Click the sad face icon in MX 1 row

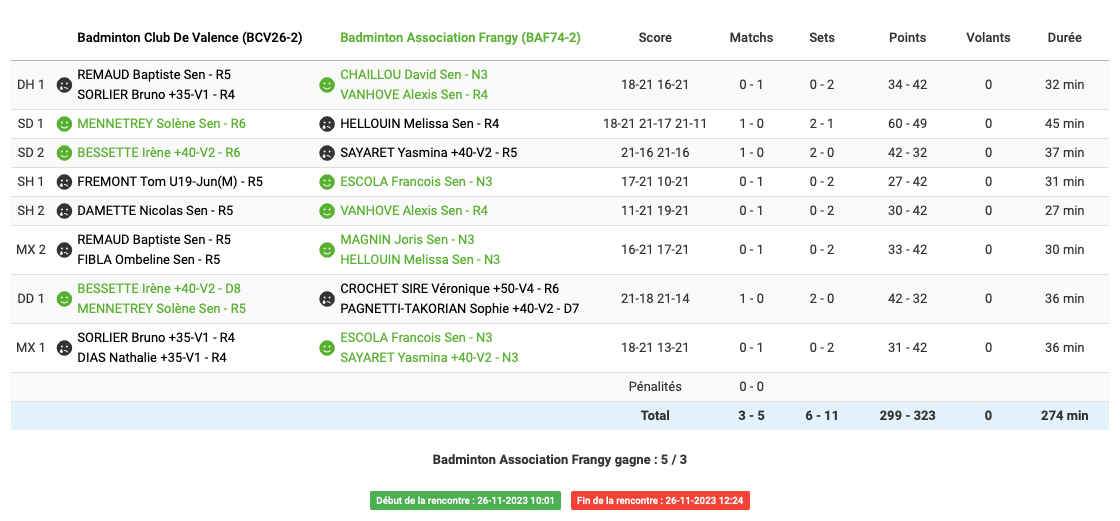coord(64,347)
